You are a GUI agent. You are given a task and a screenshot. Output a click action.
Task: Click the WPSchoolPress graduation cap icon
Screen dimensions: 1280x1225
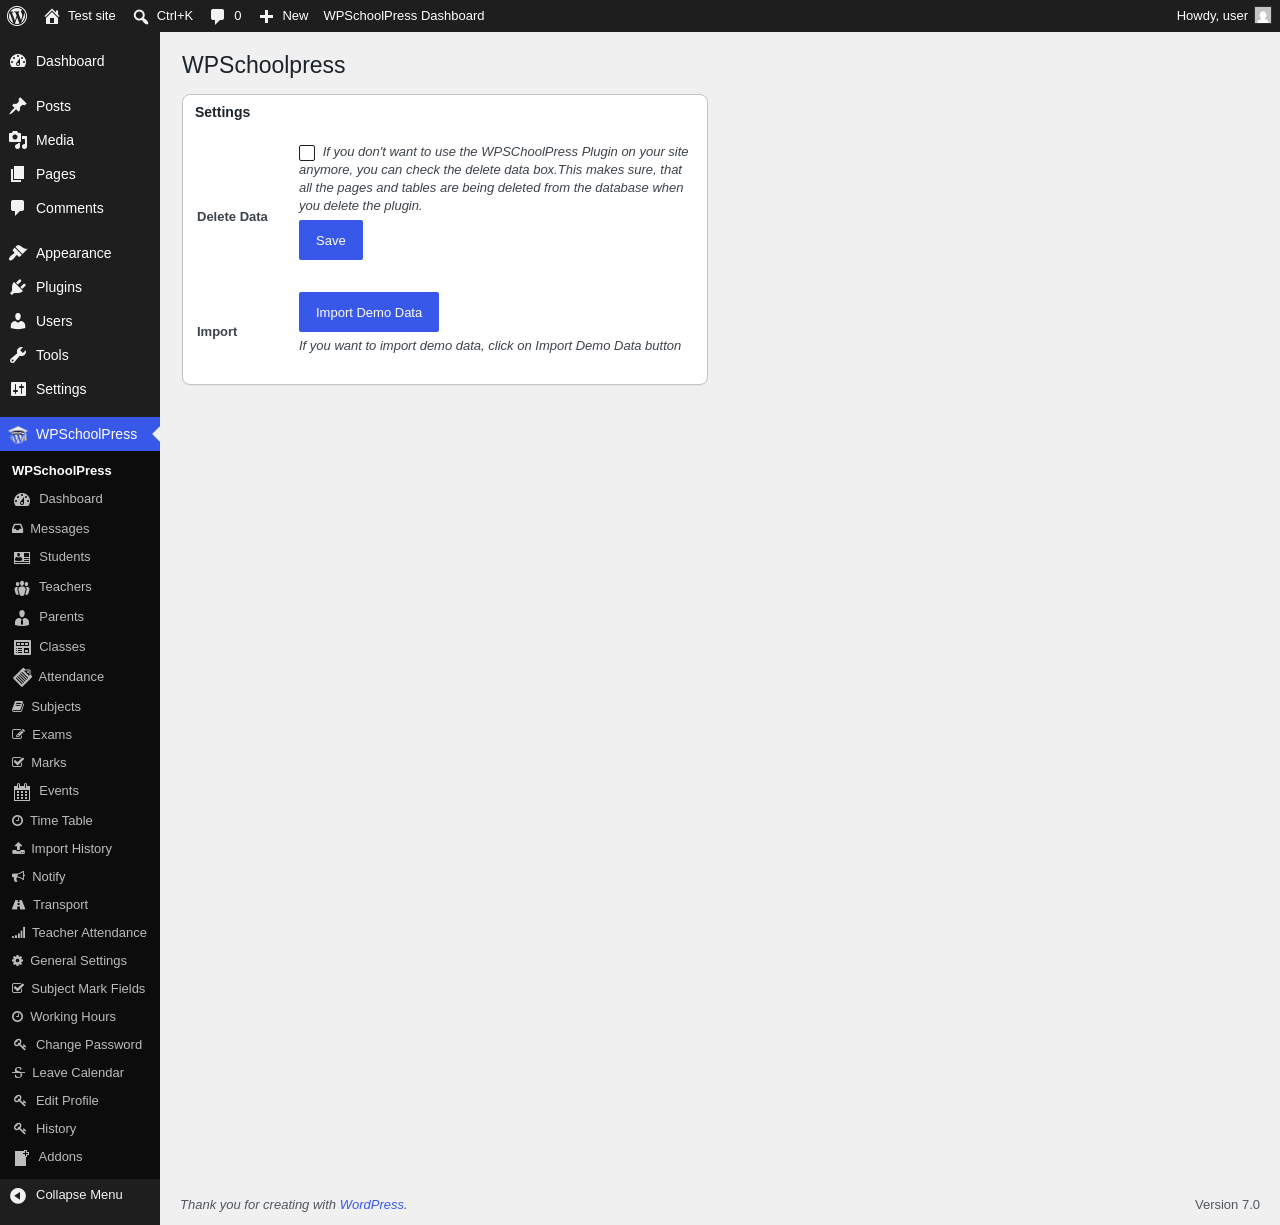[18, 434]
